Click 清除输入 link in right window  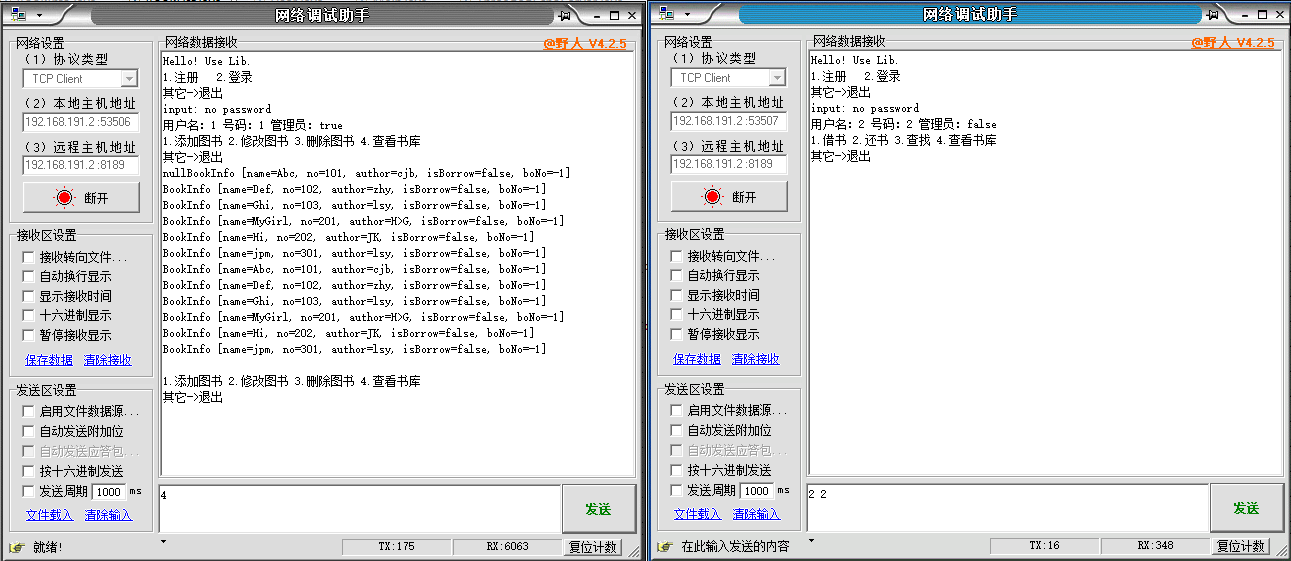coord(756,514)
